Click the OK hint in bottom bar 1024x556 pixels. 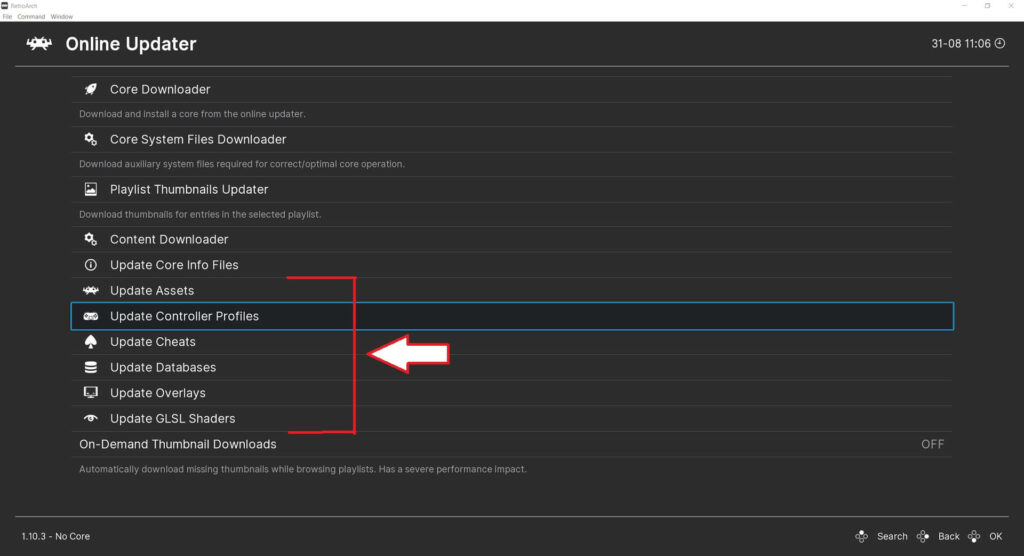coord(995,536)
